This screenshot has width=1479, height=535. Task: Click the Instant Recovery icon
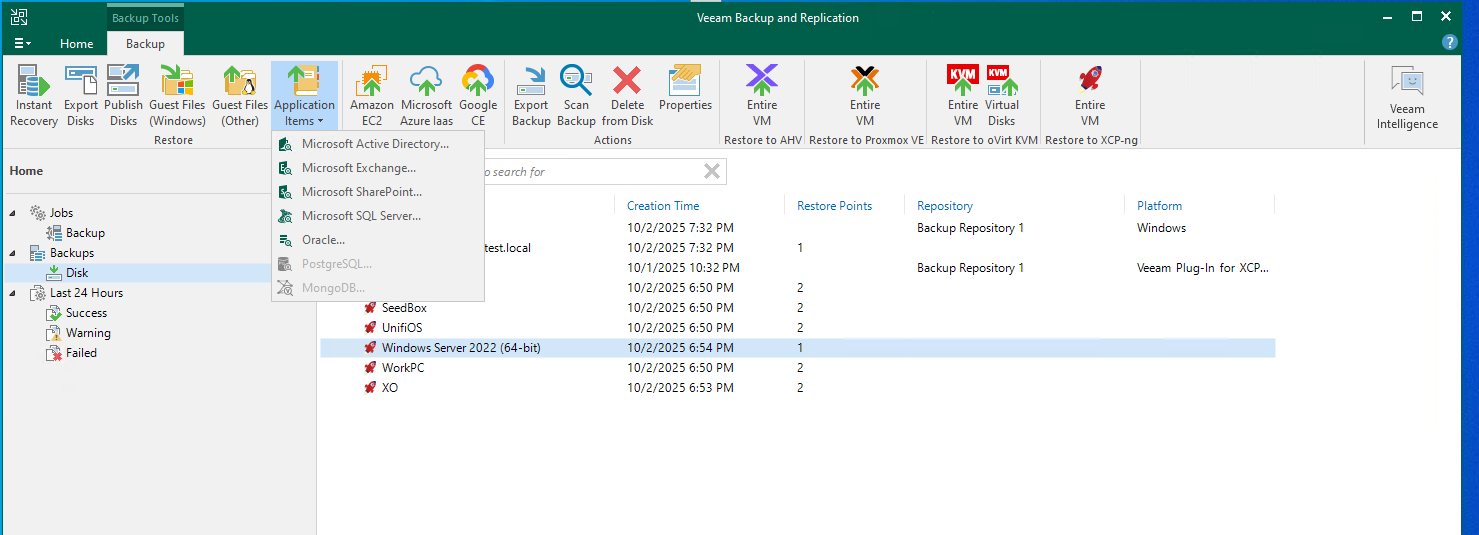coord(33,96)
